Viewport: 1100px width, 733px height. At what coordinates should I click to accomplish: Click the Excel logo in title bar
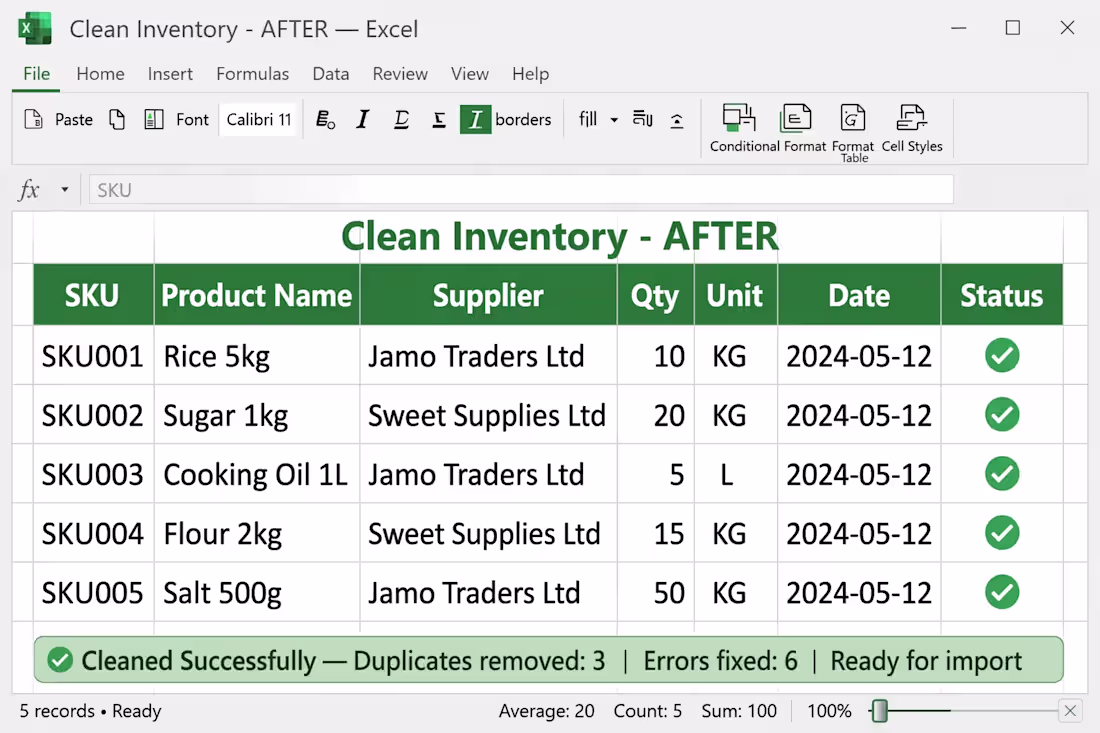34,29
